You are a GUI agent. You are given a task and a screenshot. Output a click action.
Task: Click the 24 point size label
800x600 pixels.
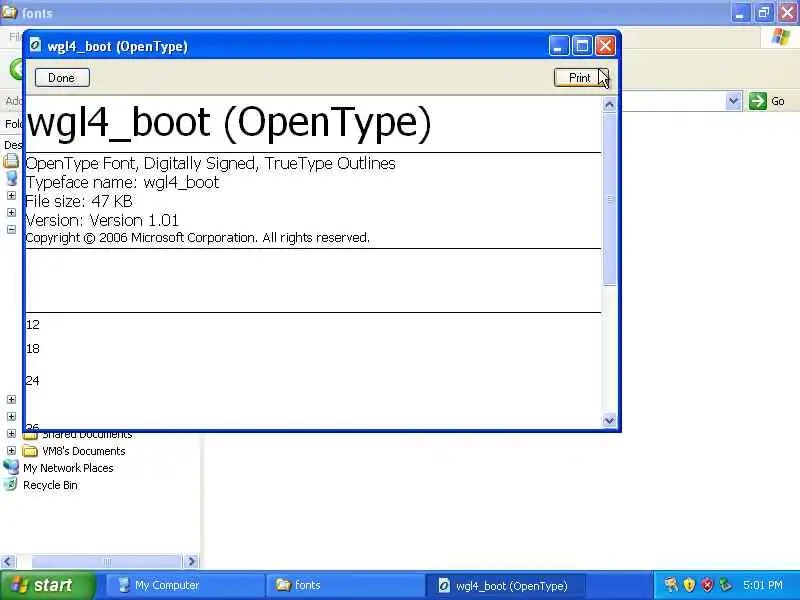click(x=33, y=381)
